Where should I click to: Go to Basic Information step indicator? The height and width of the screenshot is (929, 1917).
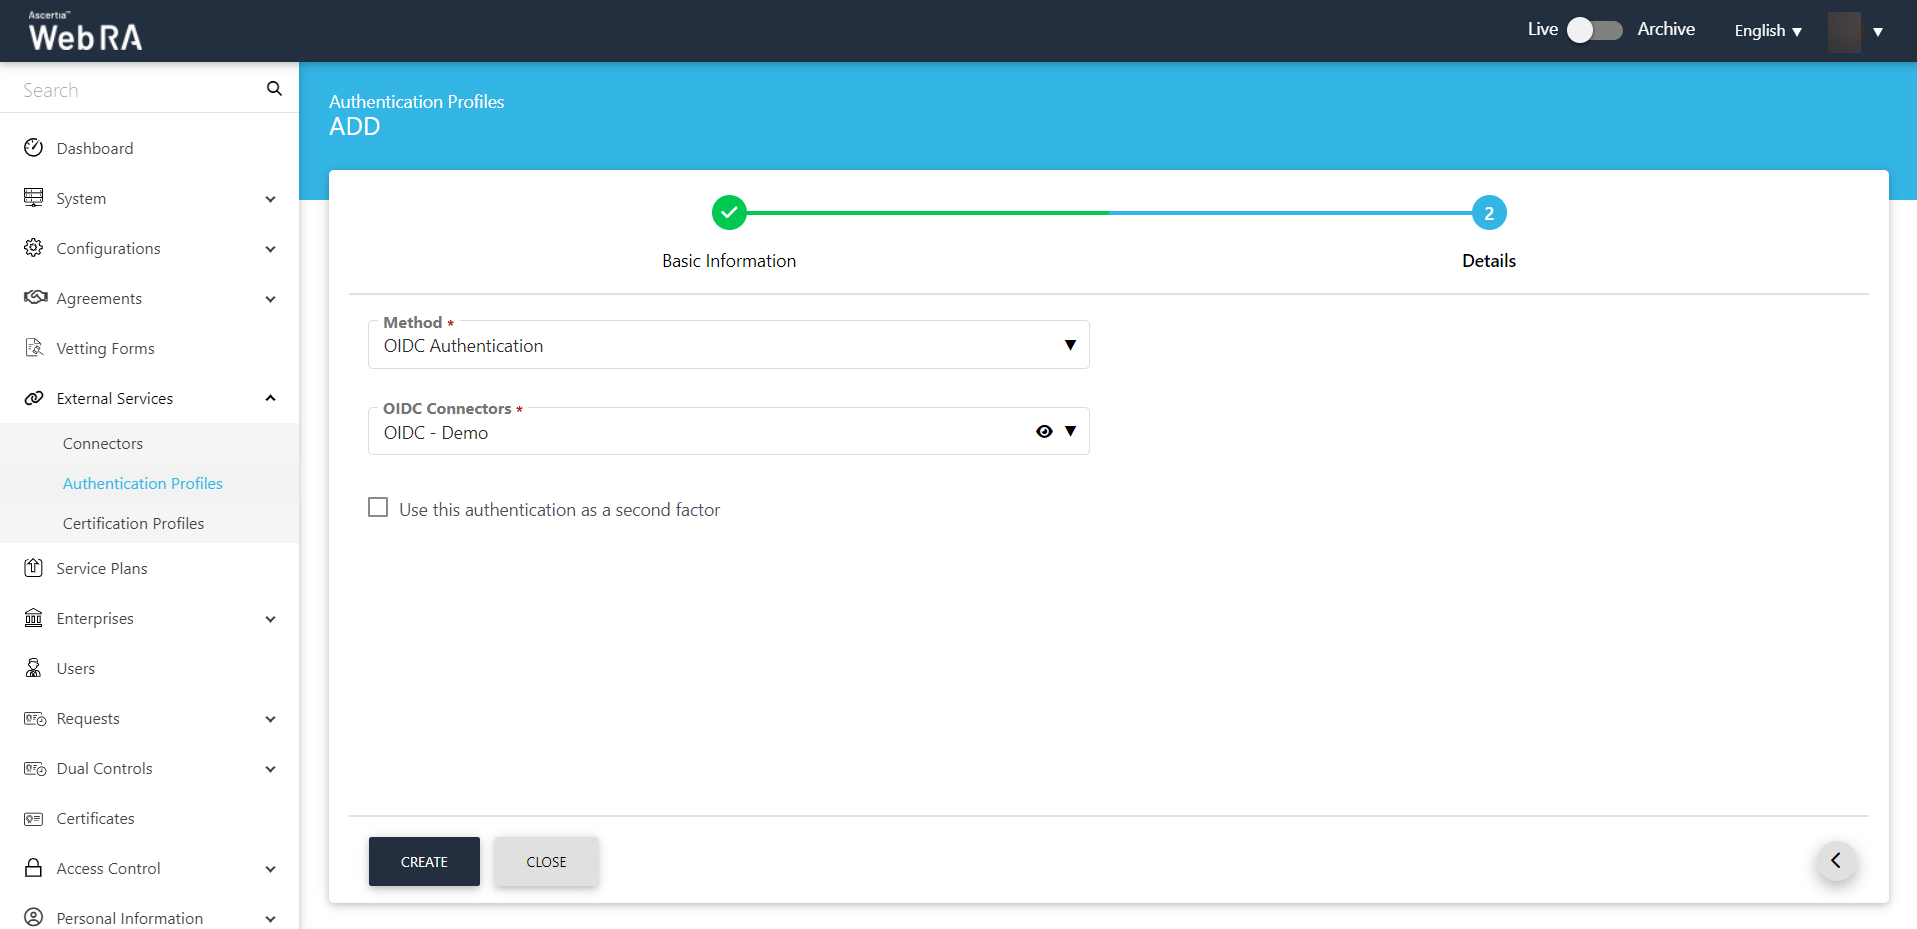[729, 213]
